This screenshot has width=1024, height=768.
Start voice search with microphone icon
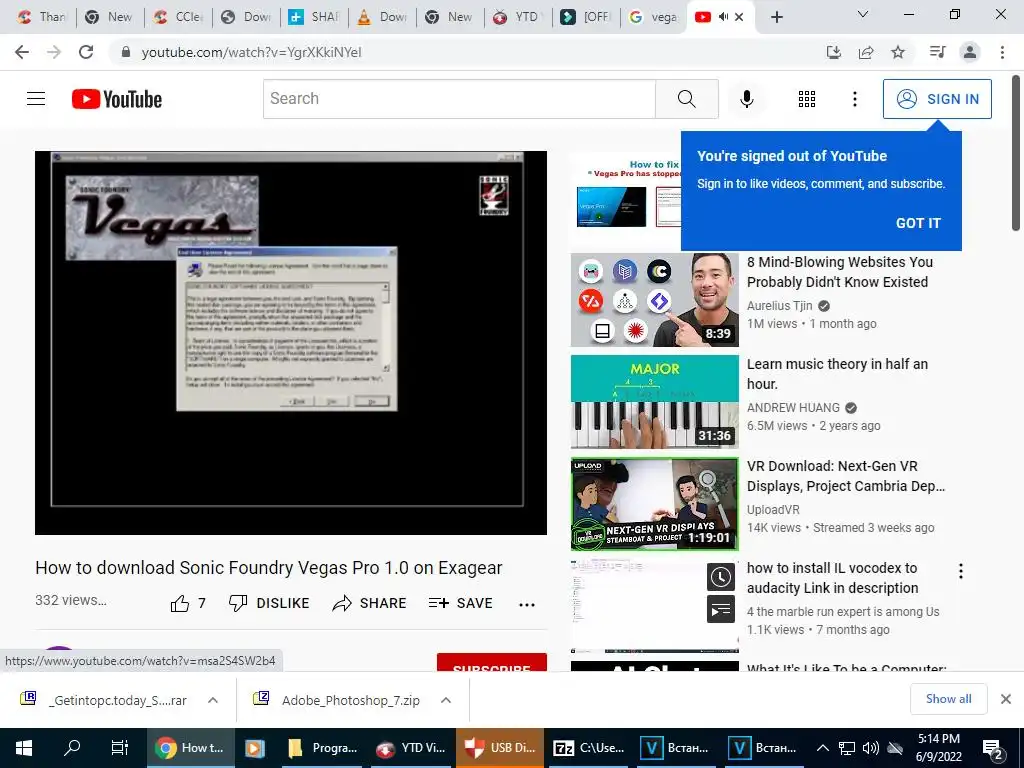[x=746, y=99]
